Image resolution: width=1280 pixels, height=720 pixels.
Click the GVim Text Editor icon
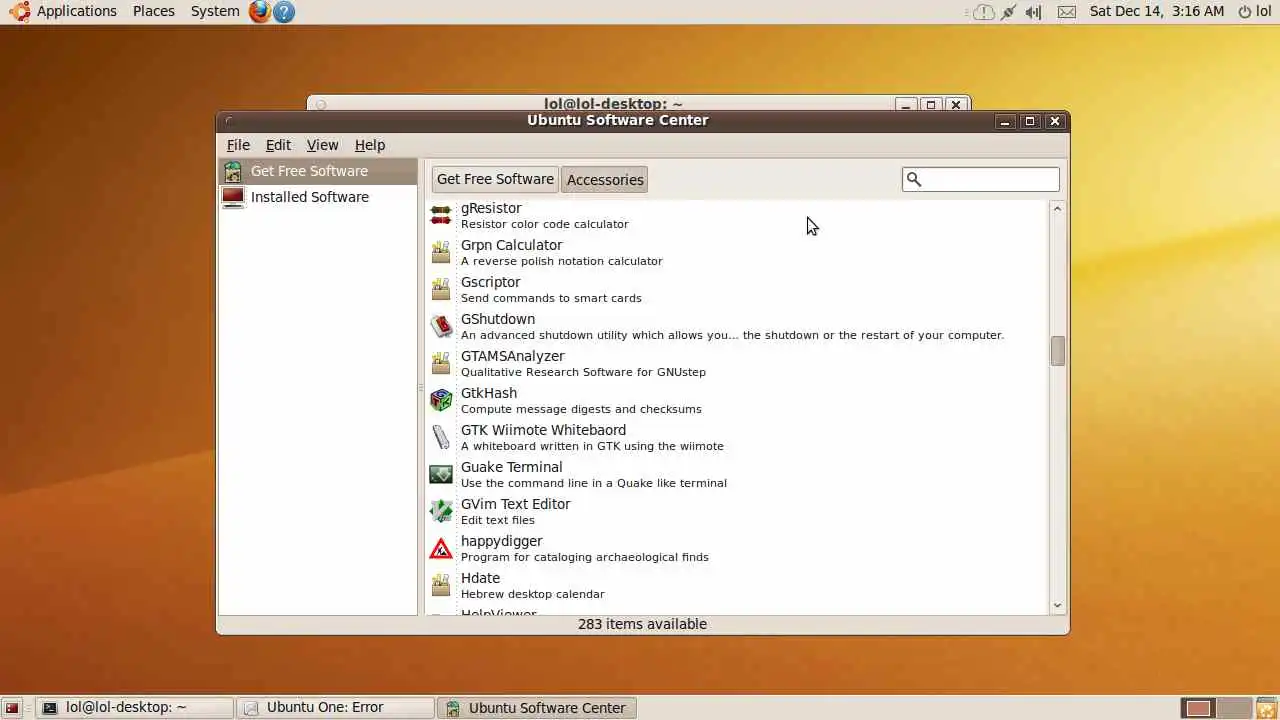click(x=441, y=511)
